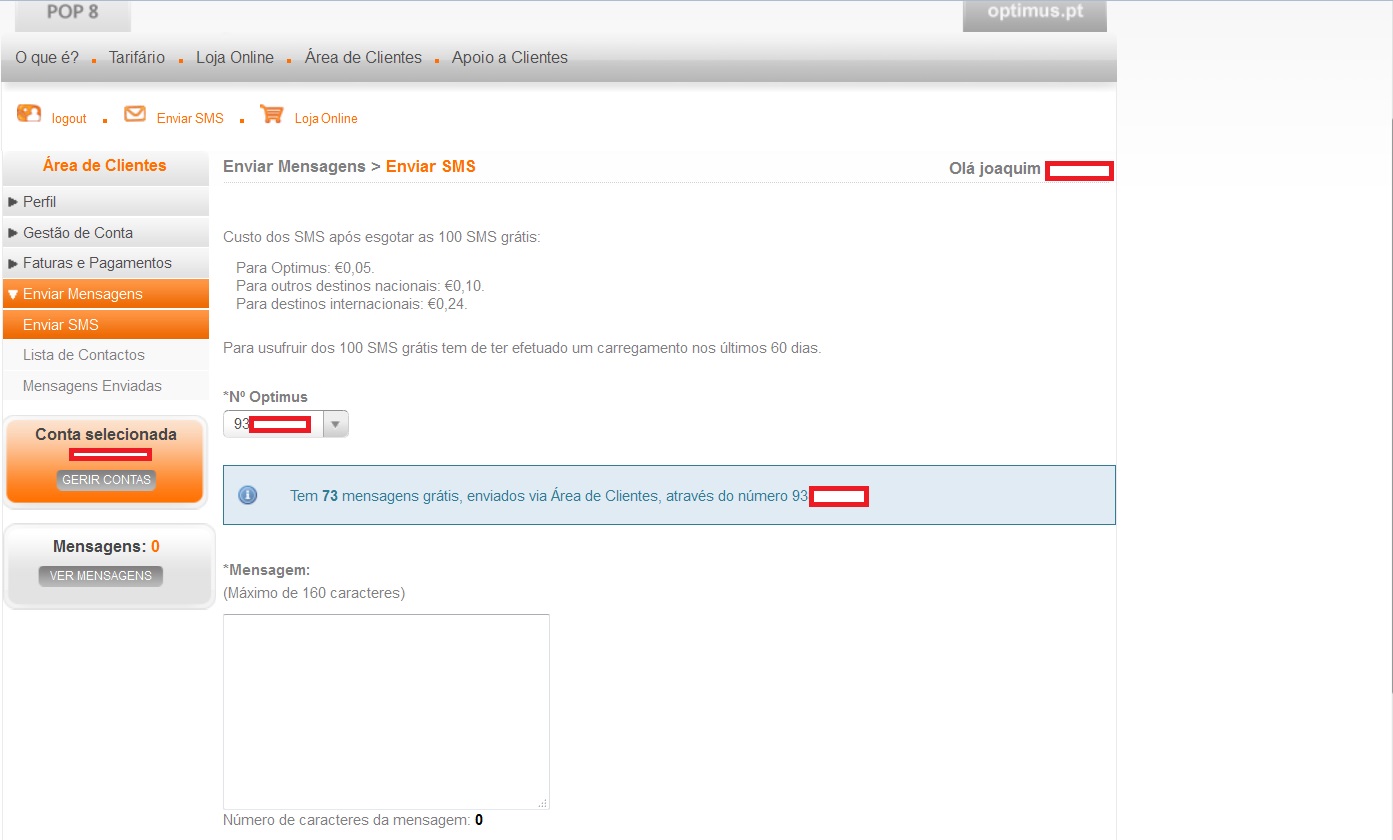Select Mensagens Enviadas in the sidebar
Image resolution: width=1393 pixels, height=840 pixels.
[x=106, y=386]
